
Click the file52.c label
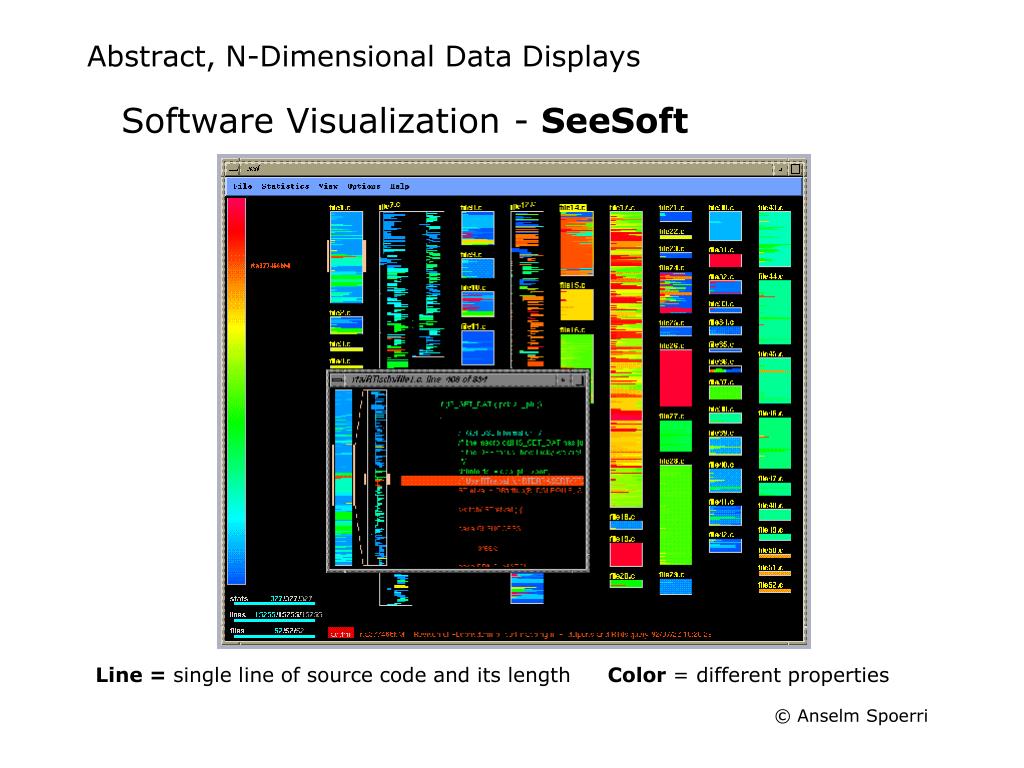[x=771, y=585]
